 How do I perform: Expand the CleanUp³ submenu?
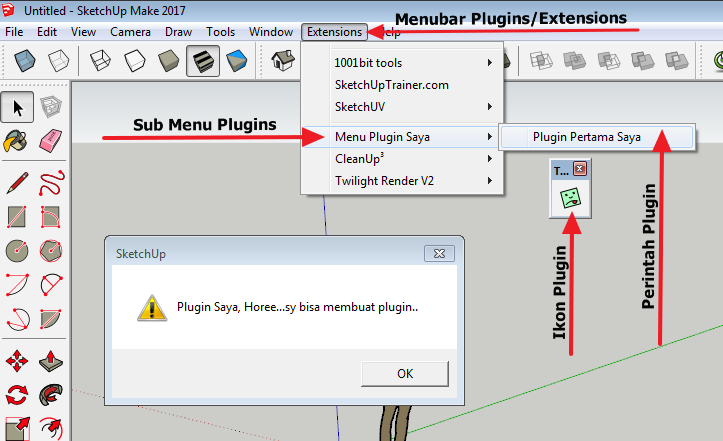(x=402, y=159)
